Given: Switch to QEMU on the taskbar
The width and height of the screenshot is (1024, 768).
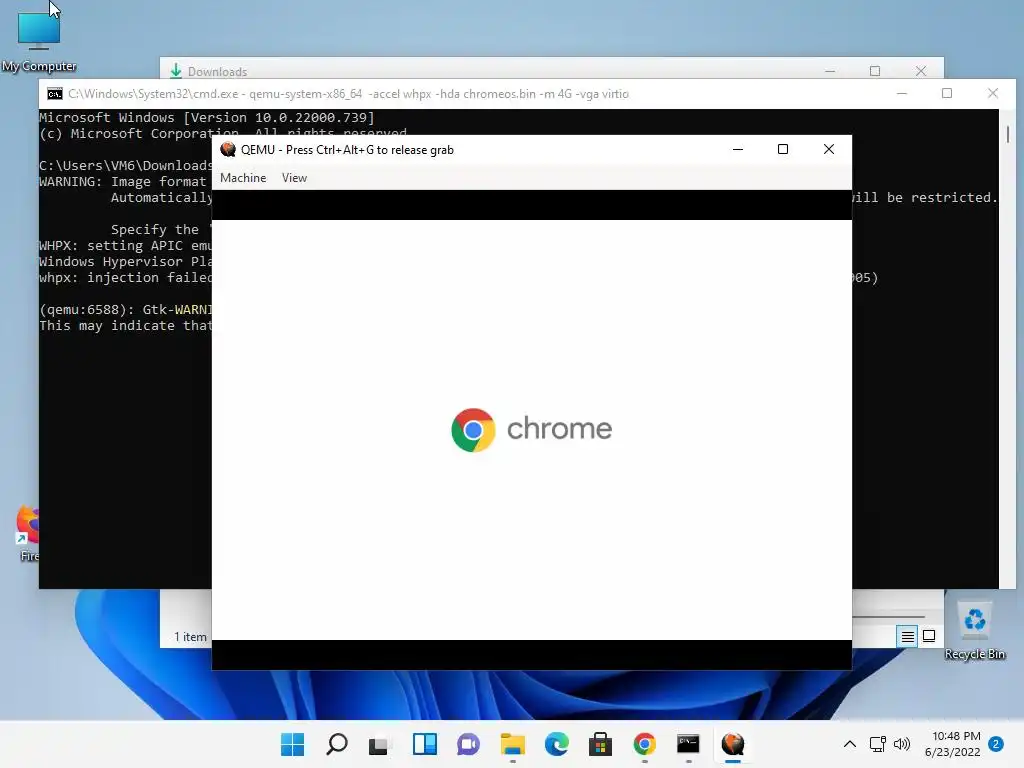Looking at the screenshot, I should pyautogui.click(x=733, y=744).
